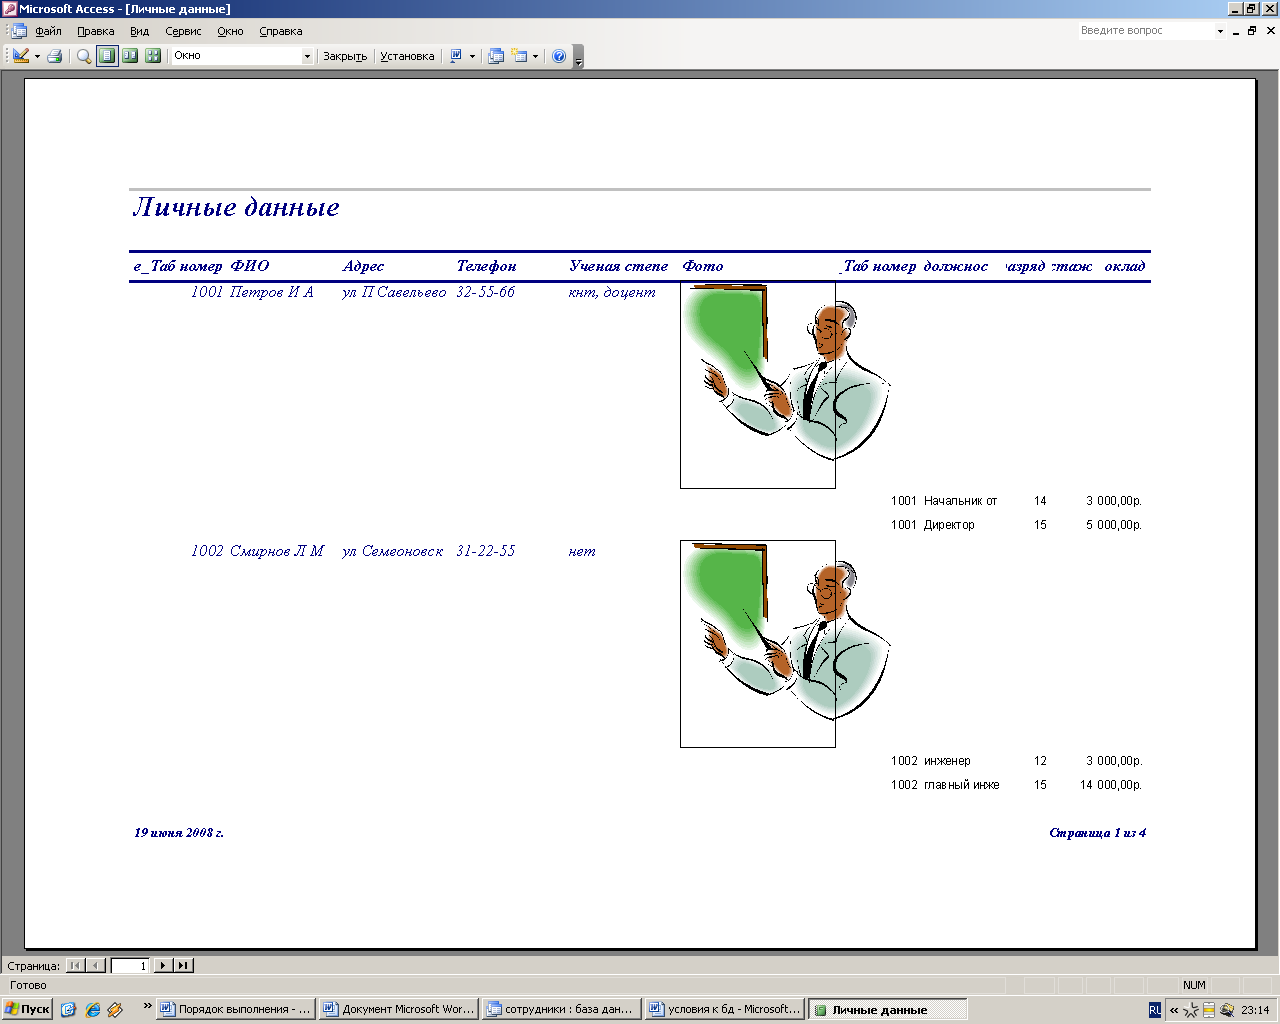Click the Введите вопрос help input field
Screen dimensions: 1280x1024
point(1145,31)
